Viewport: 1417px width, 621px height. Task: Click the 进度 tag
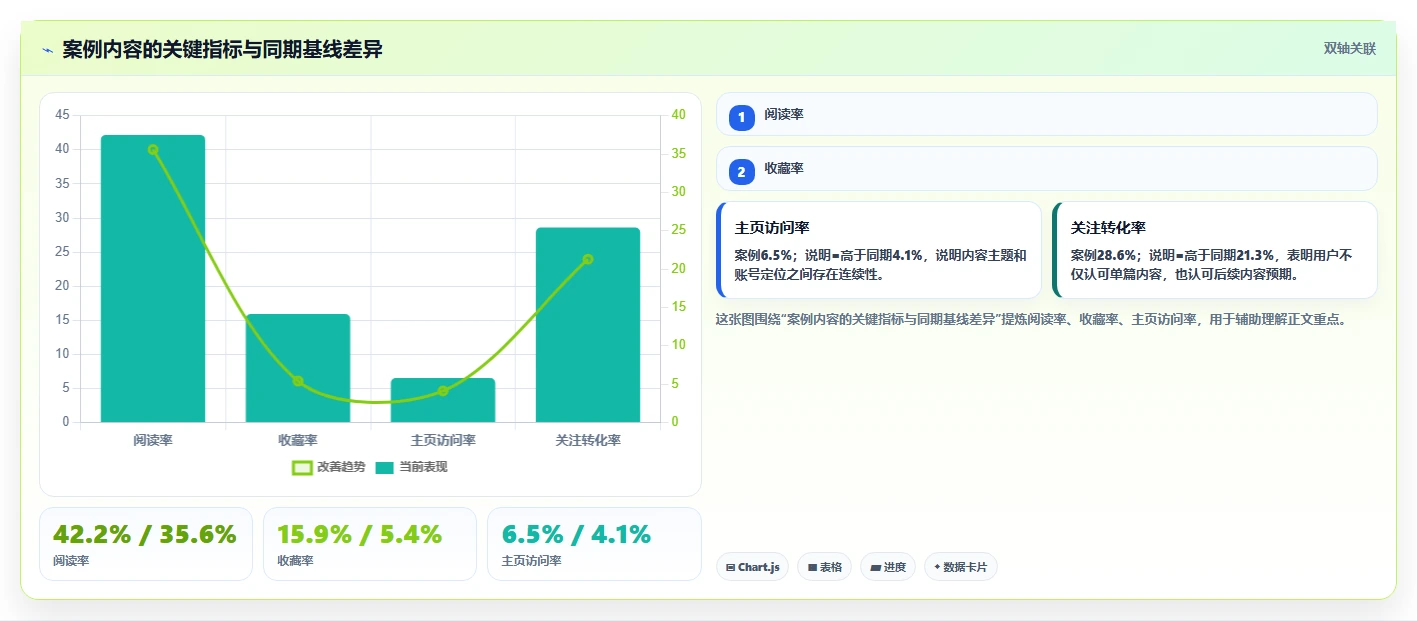(x=888, y=567)
